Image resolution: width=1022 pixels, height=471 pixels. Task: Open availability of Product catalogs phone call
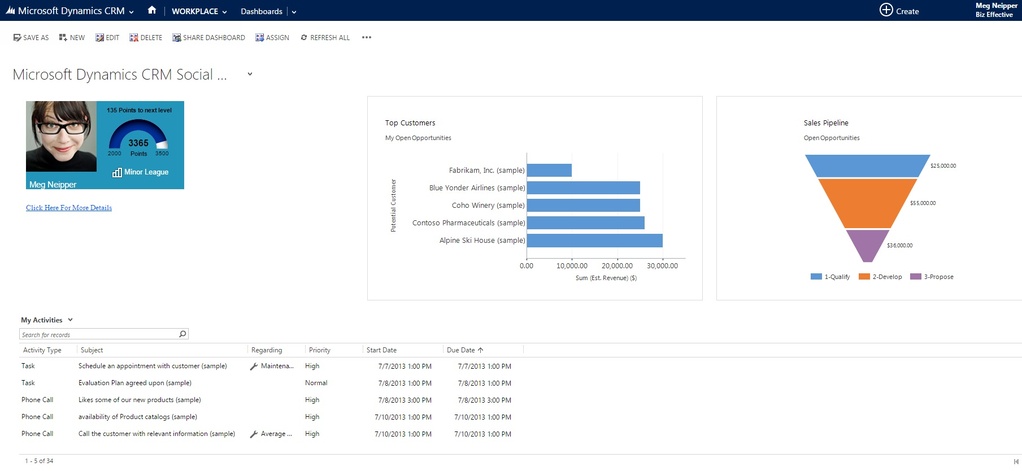point(138,417)
